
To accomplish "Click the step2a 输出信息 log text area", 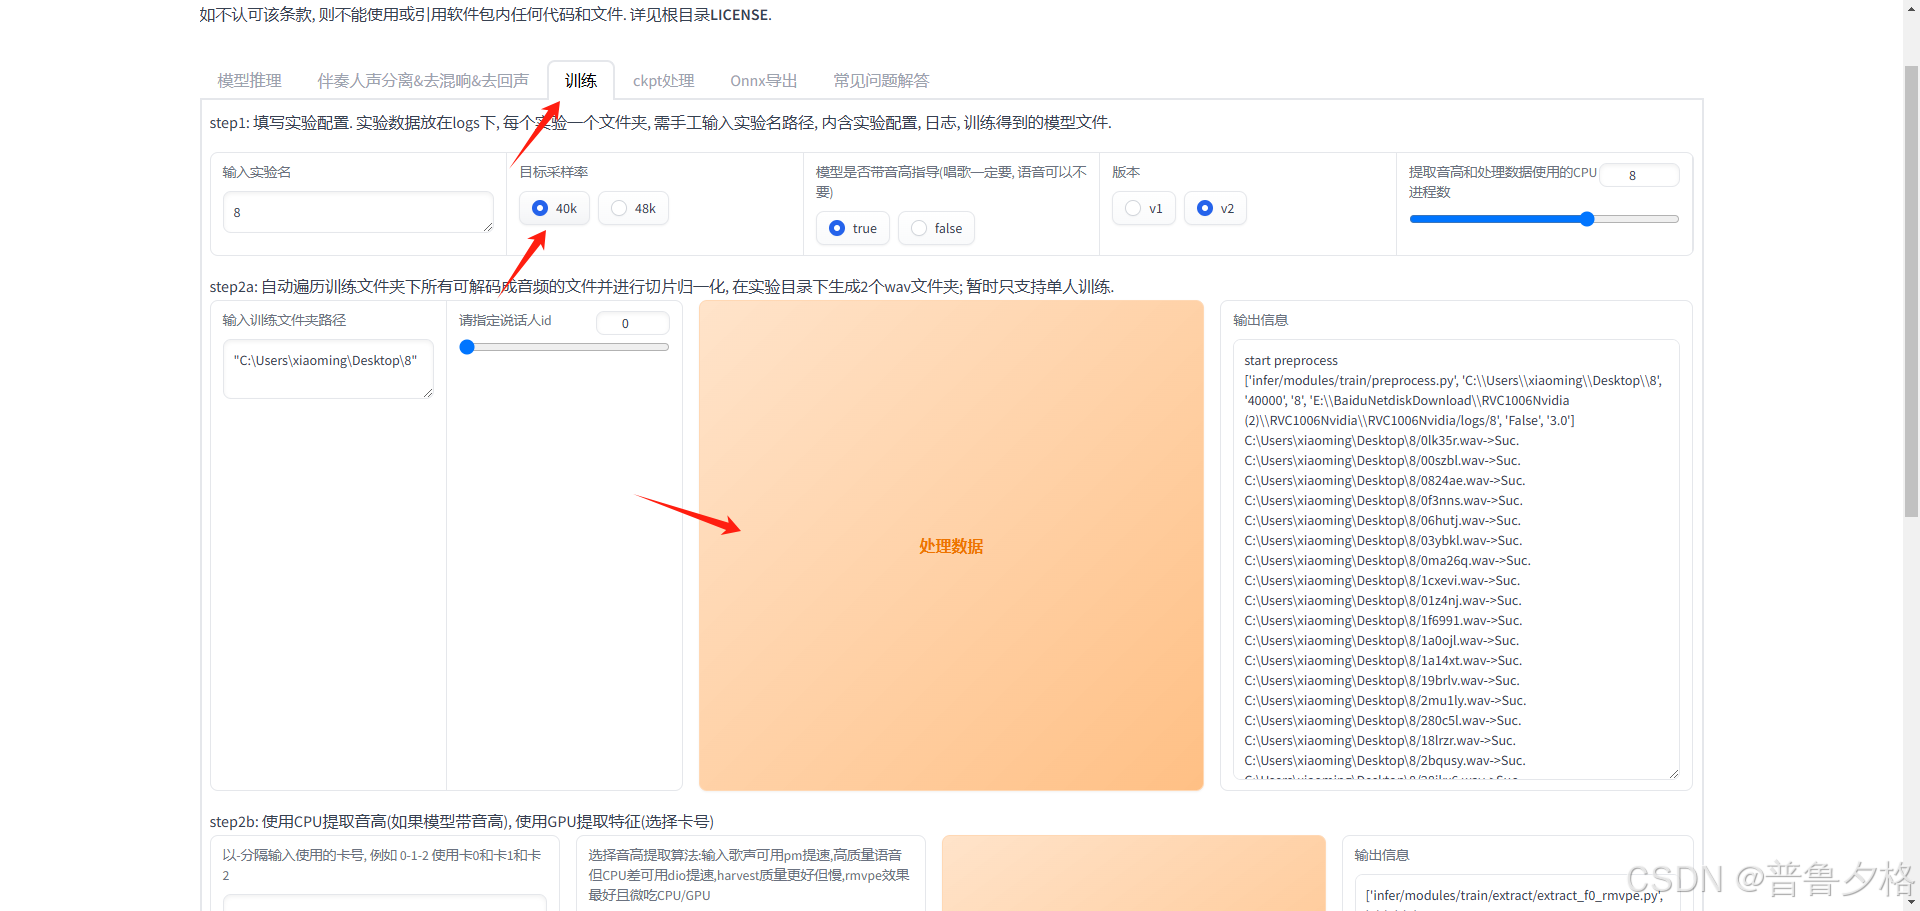I will pyautogui.click(x=1456, y=560).
